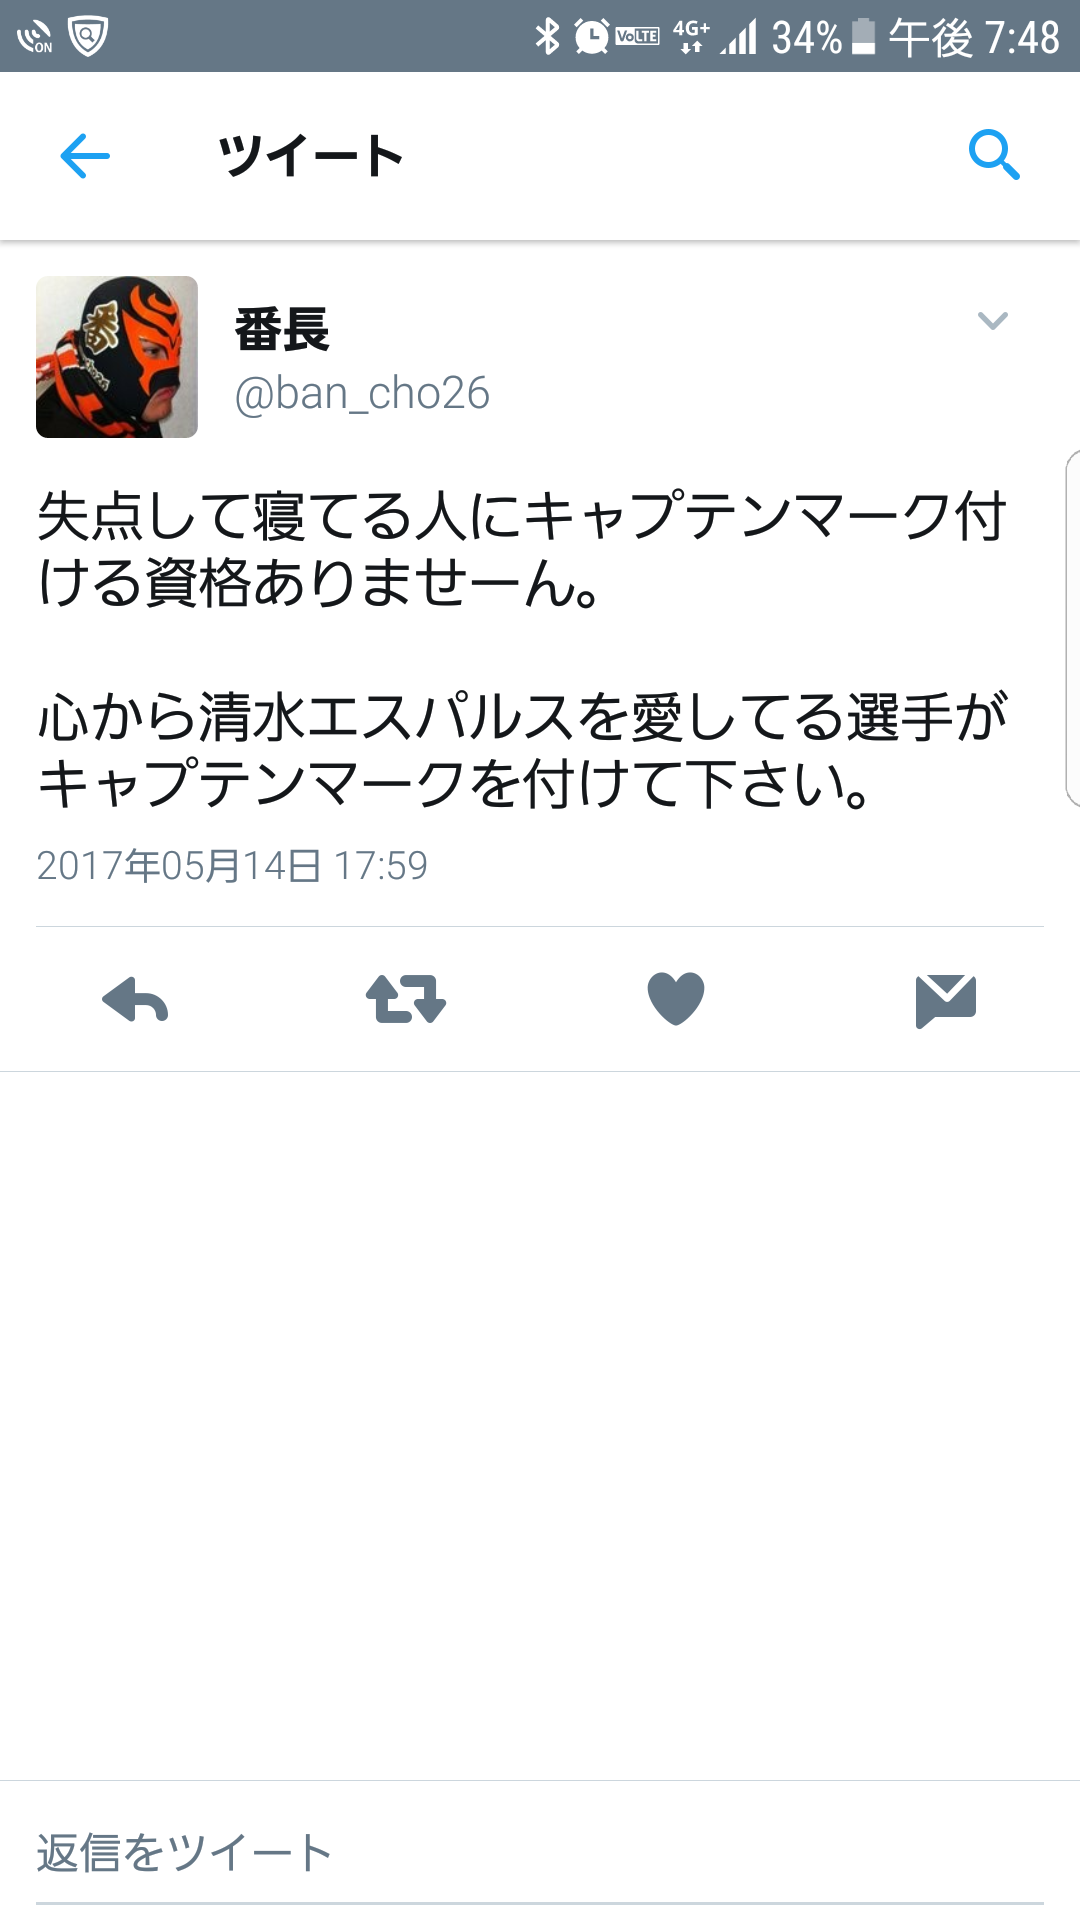Screen dimensions: 1080x1920
Task: Retweet this tweet
Action: [406, 999]
